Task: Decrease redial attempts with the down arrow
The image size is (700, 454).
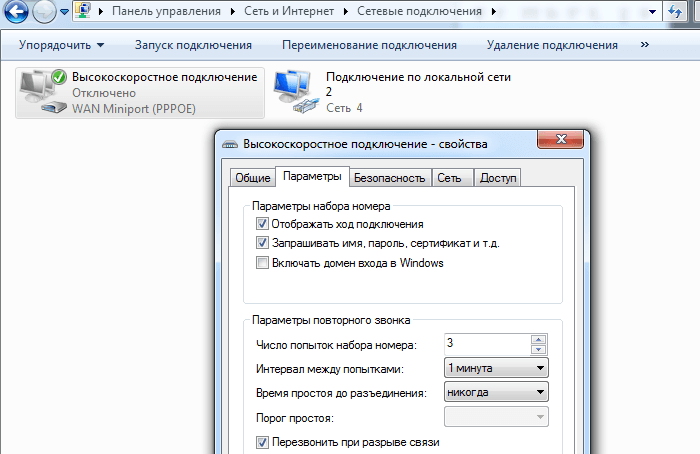Action: click(x=539, y=350)
